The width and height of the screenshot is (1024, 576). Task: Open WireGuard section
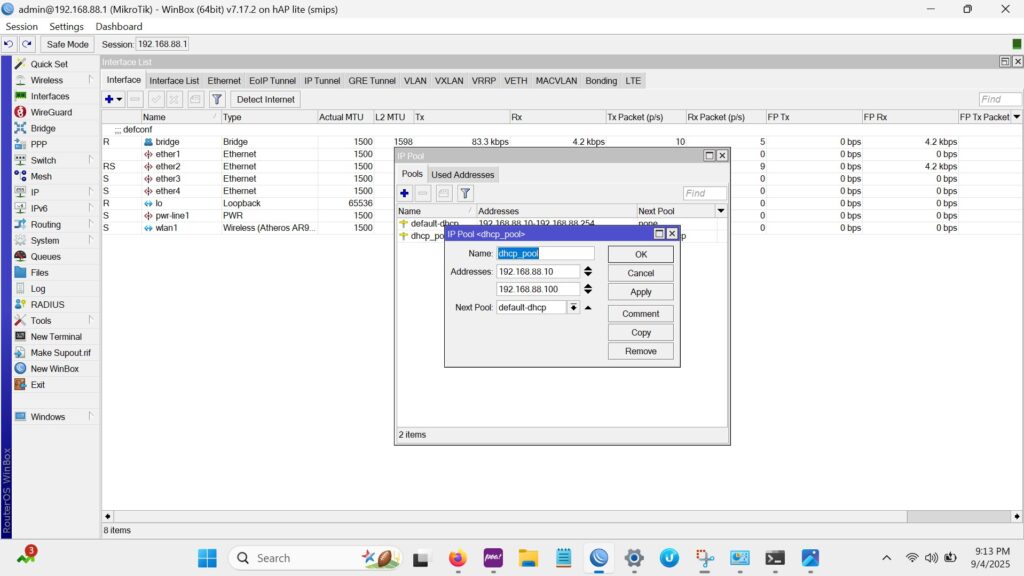point(51,112)
